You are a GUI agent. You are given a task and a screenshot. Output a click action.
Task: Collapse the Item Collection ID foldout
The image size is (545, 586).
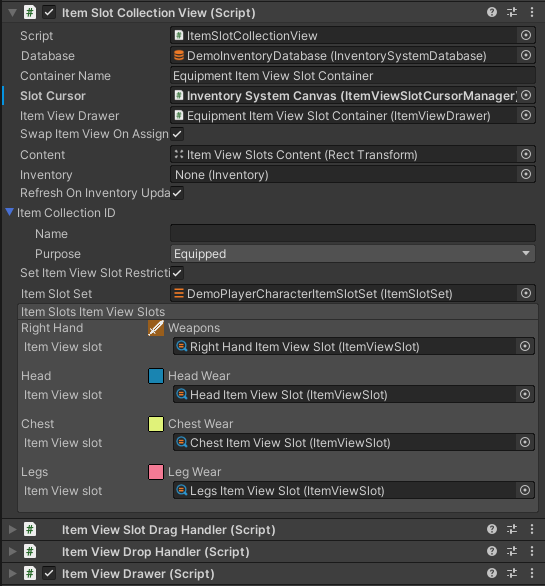point(10,212)
